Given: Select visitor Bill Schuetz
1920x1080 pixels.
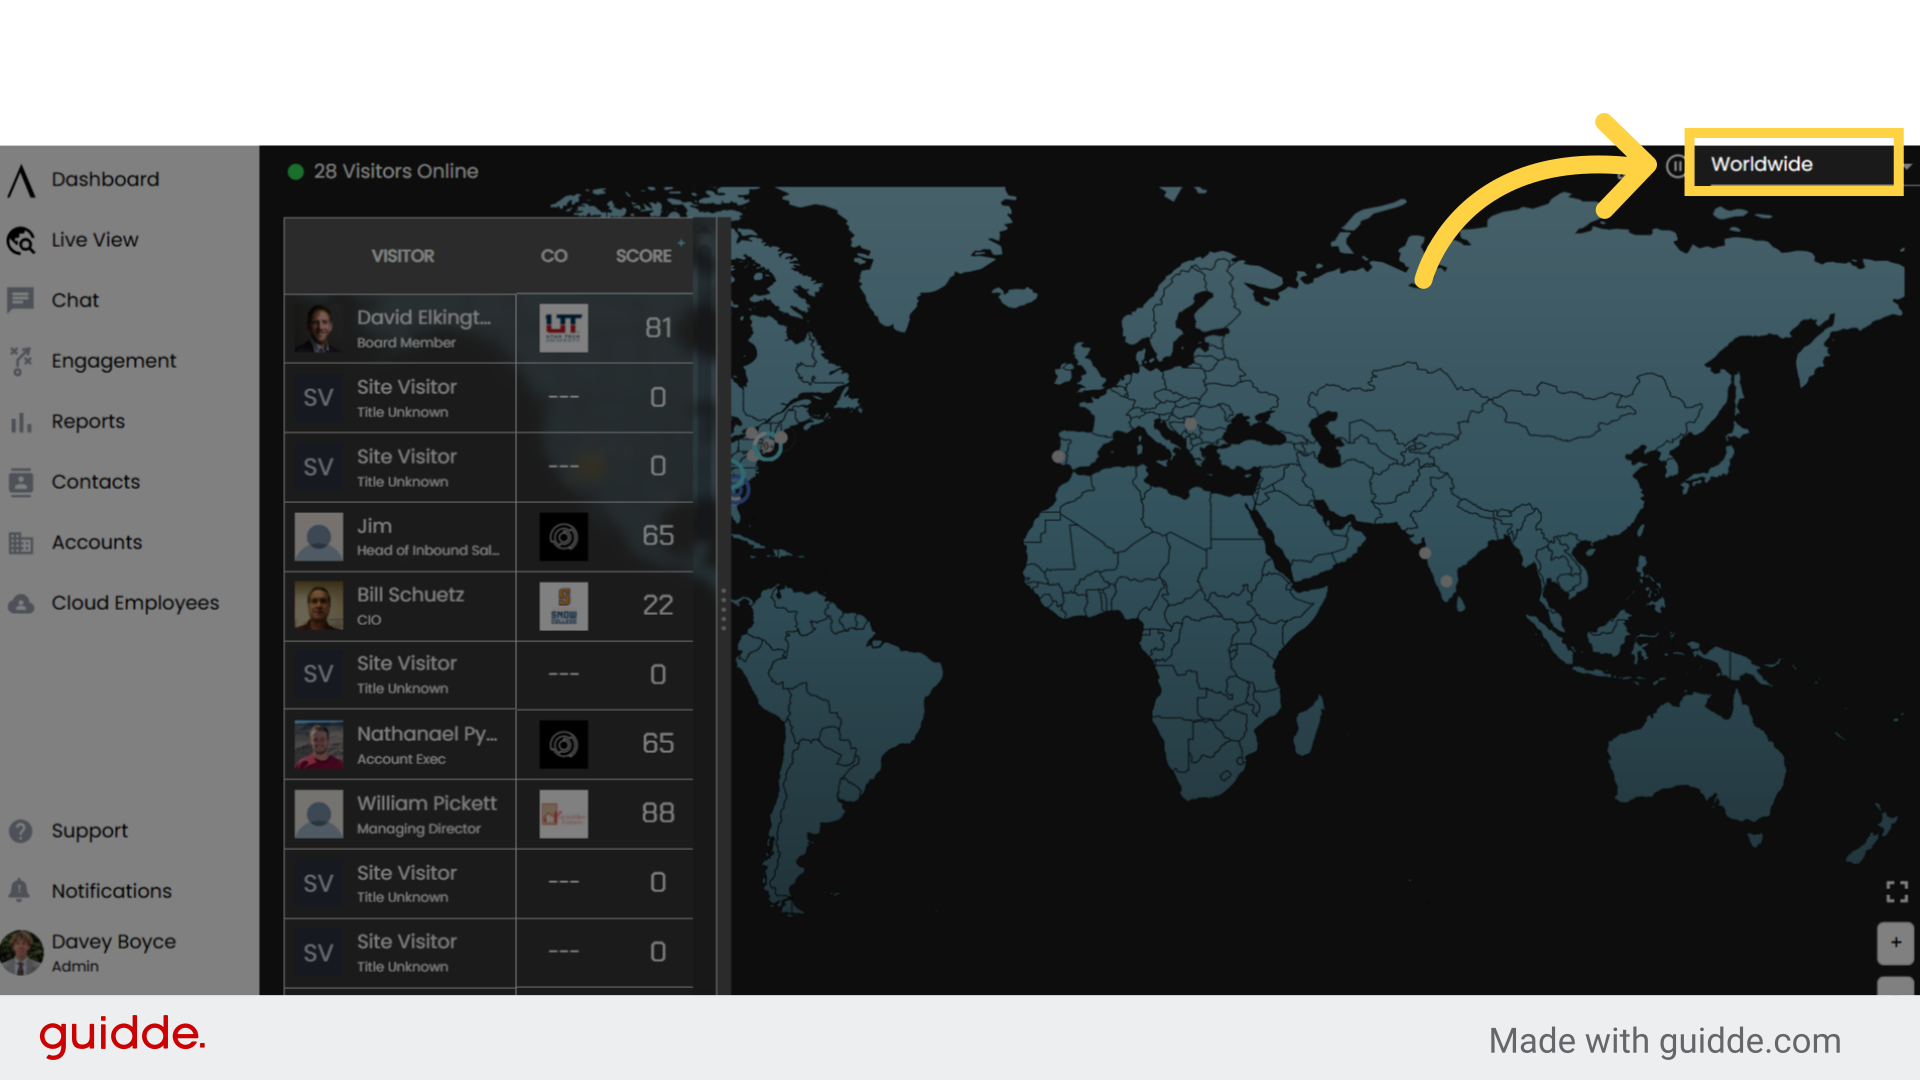Looking at the screenshot, I should [489, 606].
